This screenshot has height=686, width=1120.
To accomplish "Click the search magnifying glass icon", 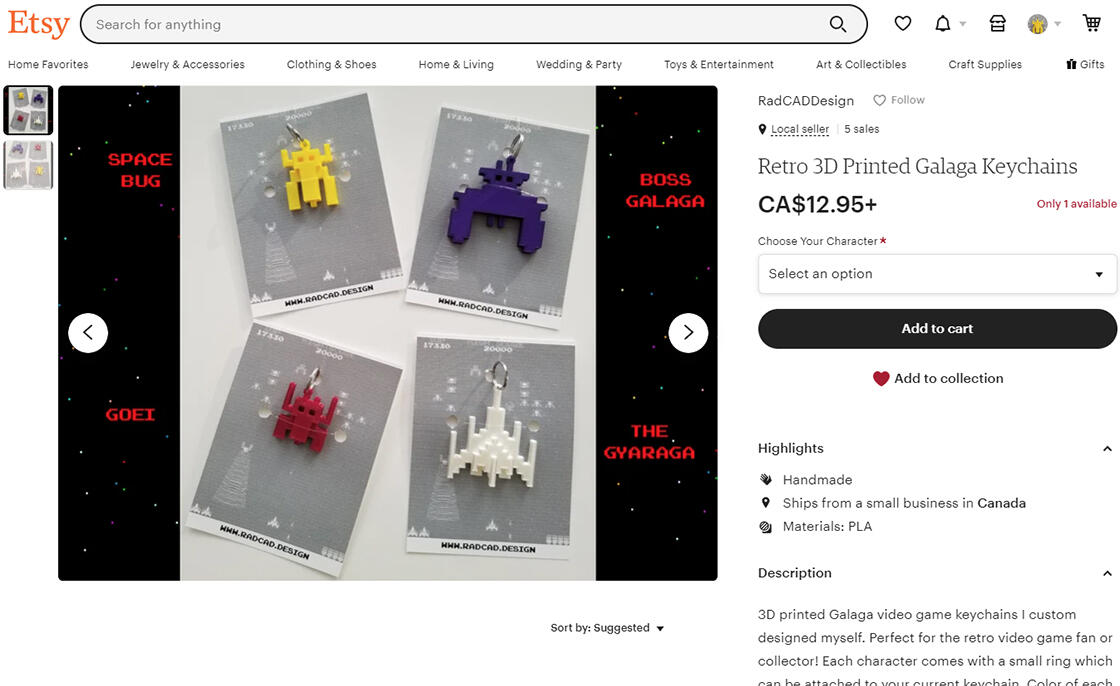I will pyautogui.click(x=838, y=24).
